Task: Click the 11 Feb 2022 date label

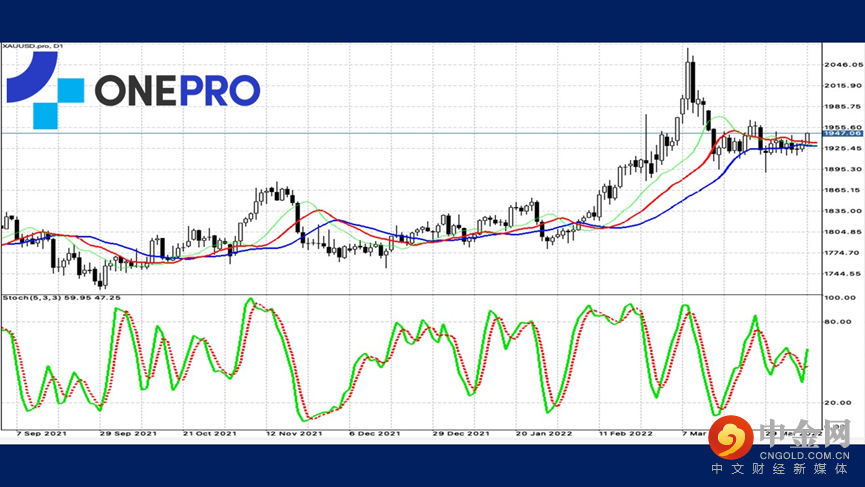Action: coord(626,434)
